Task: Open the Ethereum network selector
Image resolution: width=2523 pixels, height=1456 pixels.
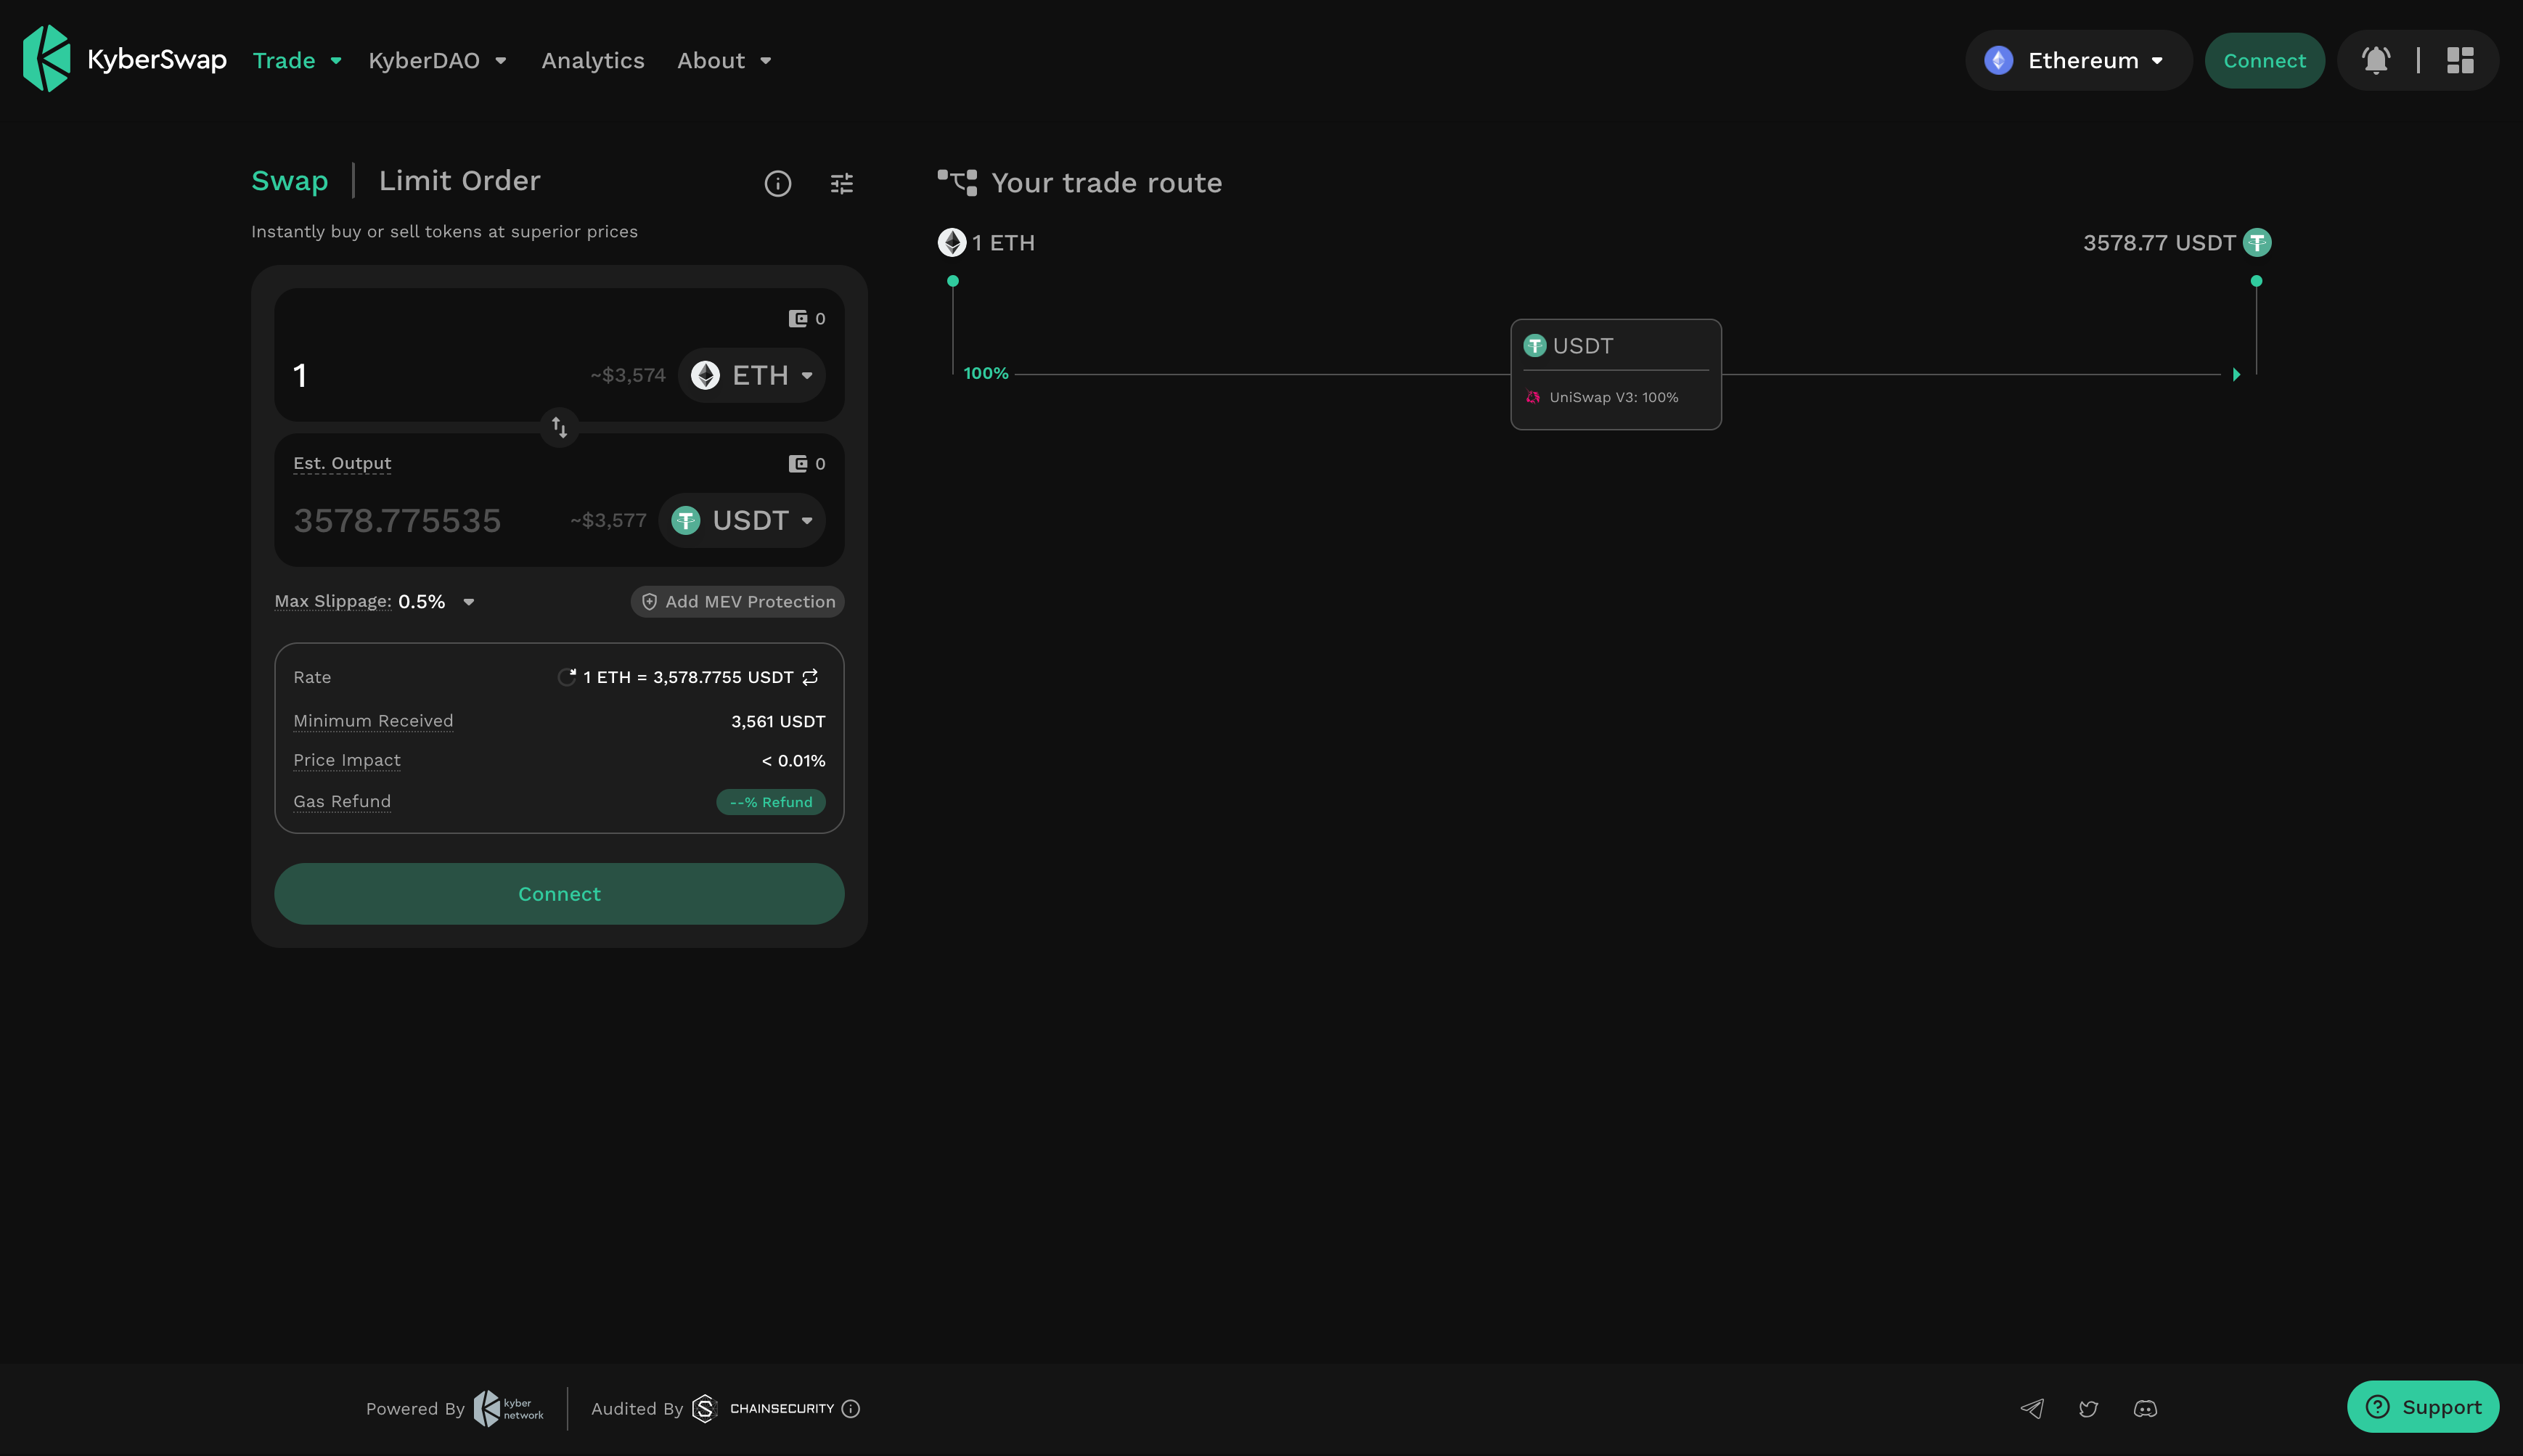Action: point(2078,61)
